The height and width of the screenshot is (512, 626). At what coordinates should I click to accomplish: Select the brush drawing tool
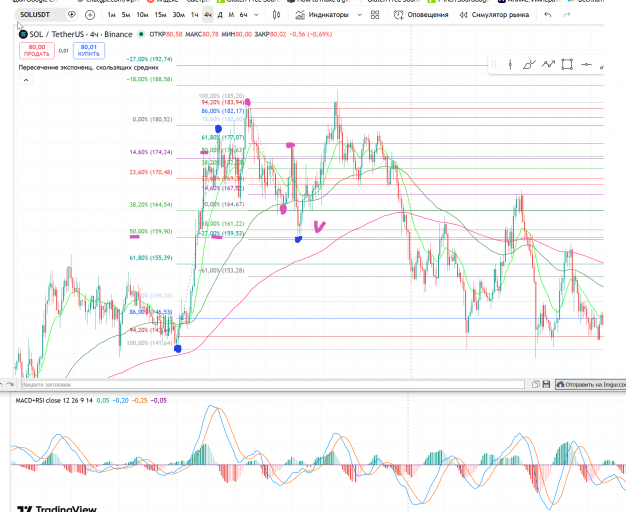coord(529,65)
